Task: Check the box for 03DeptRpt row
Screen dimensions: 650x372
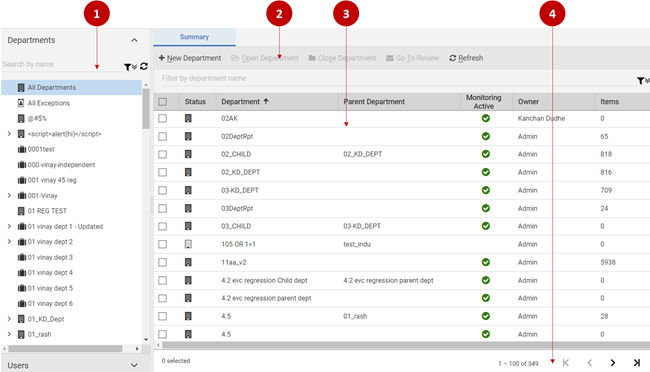Action: tap(162, 208)
